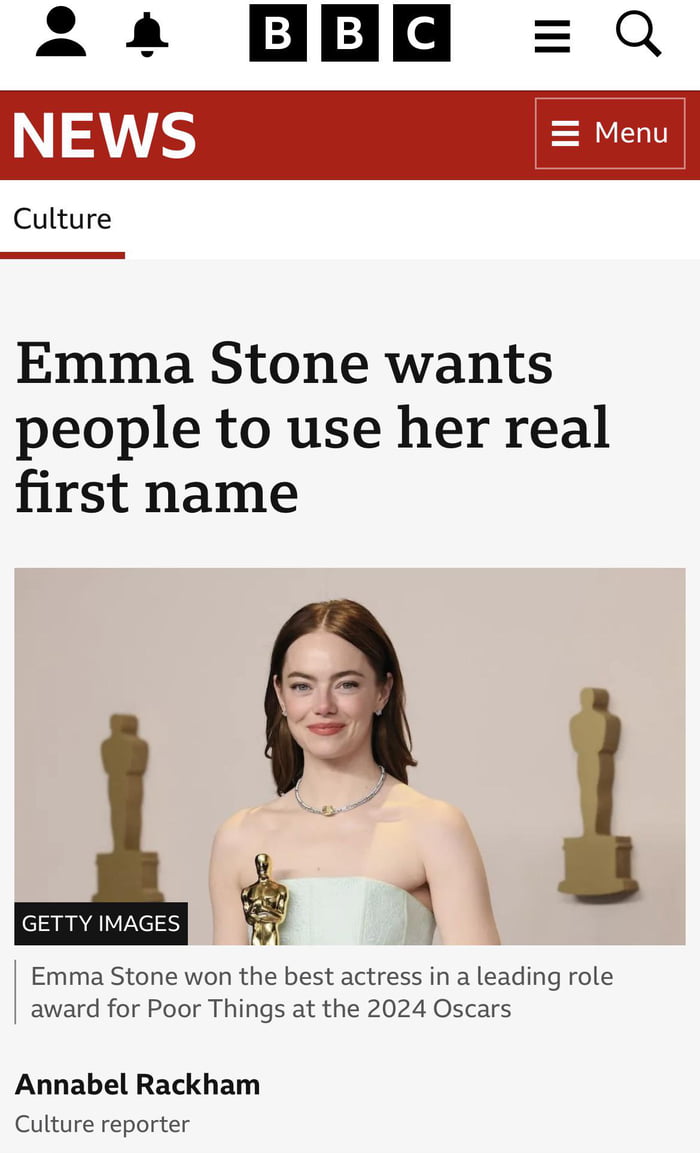Click the Culture reporter byline text

[x=102, y=1124]
